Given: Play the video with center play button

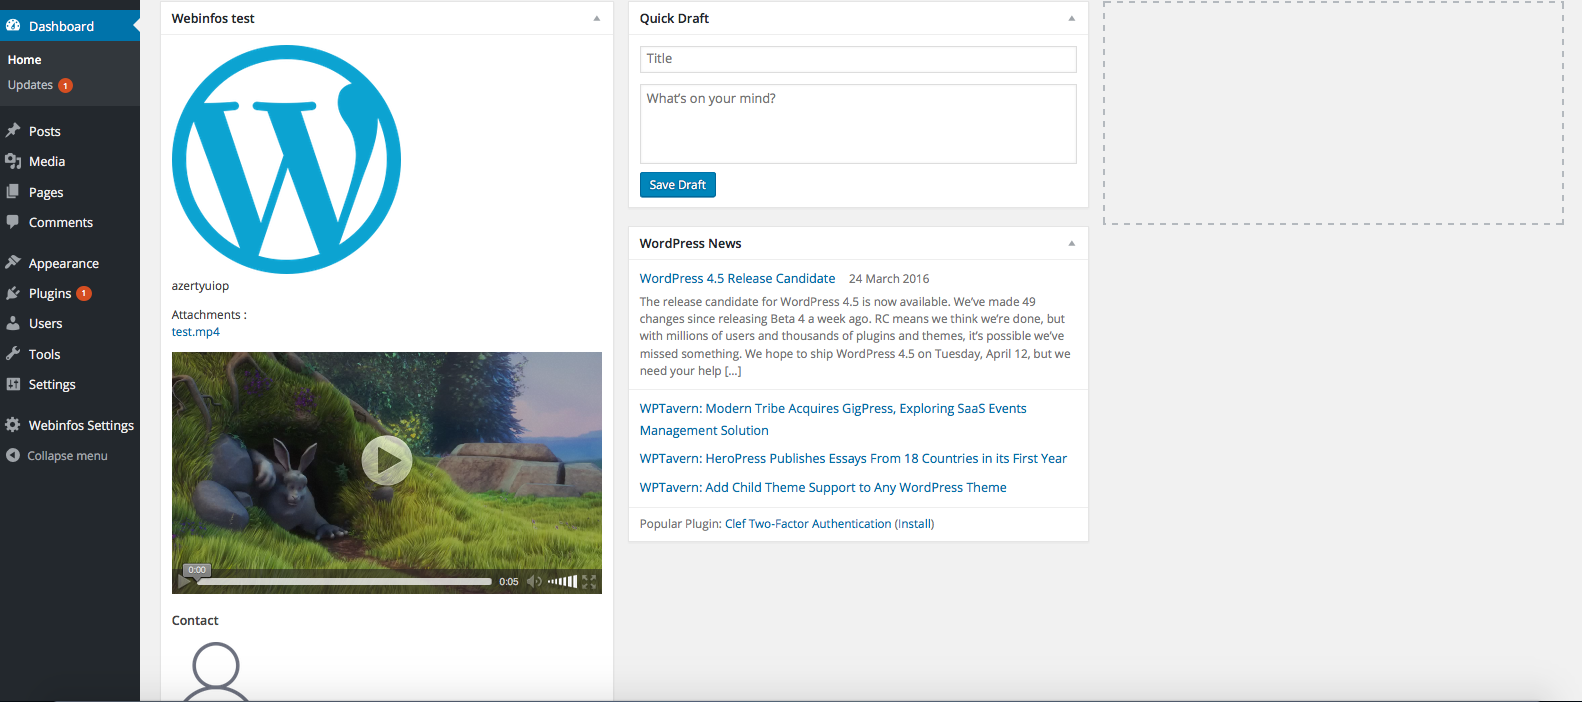Looking at the screenshot, I should click(x=387, y=461).
